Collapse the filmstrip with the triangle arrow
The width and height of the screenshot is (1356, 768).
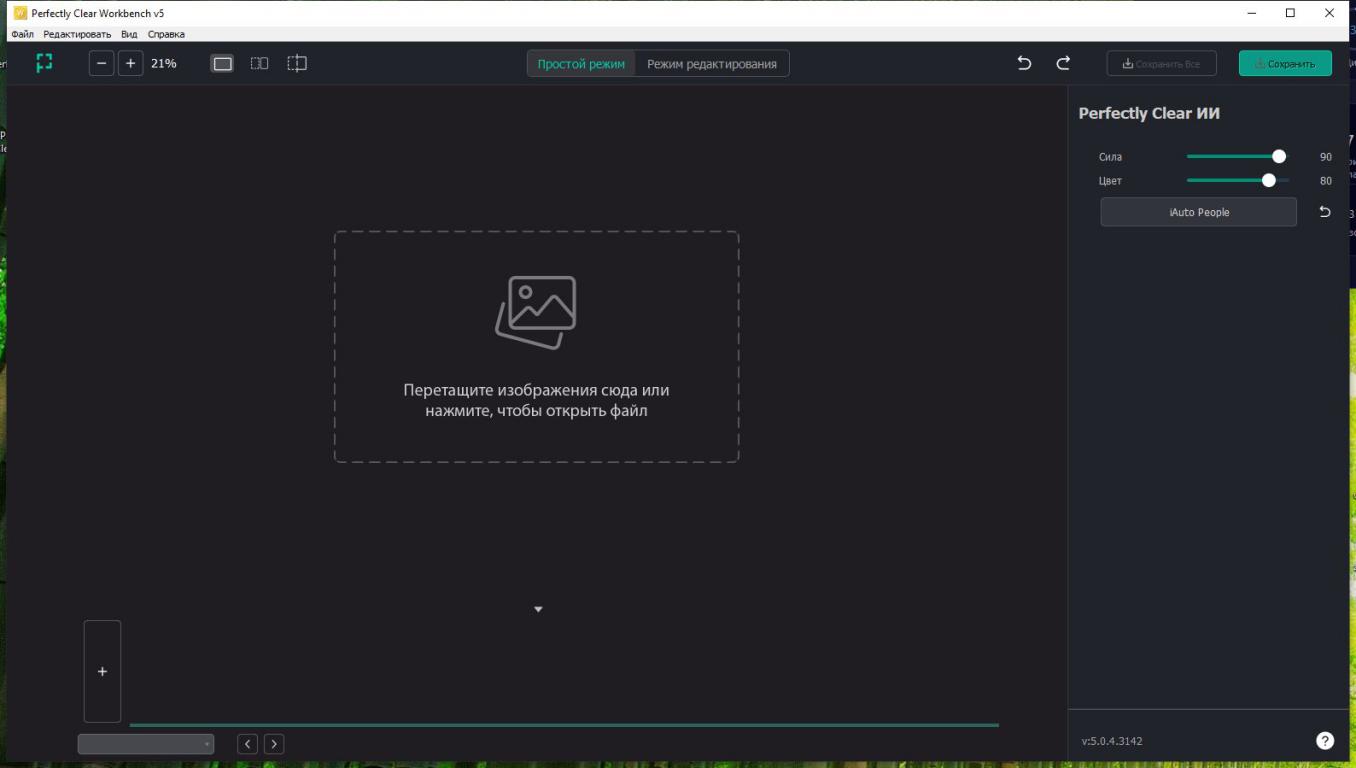click(x=538, y=609)
